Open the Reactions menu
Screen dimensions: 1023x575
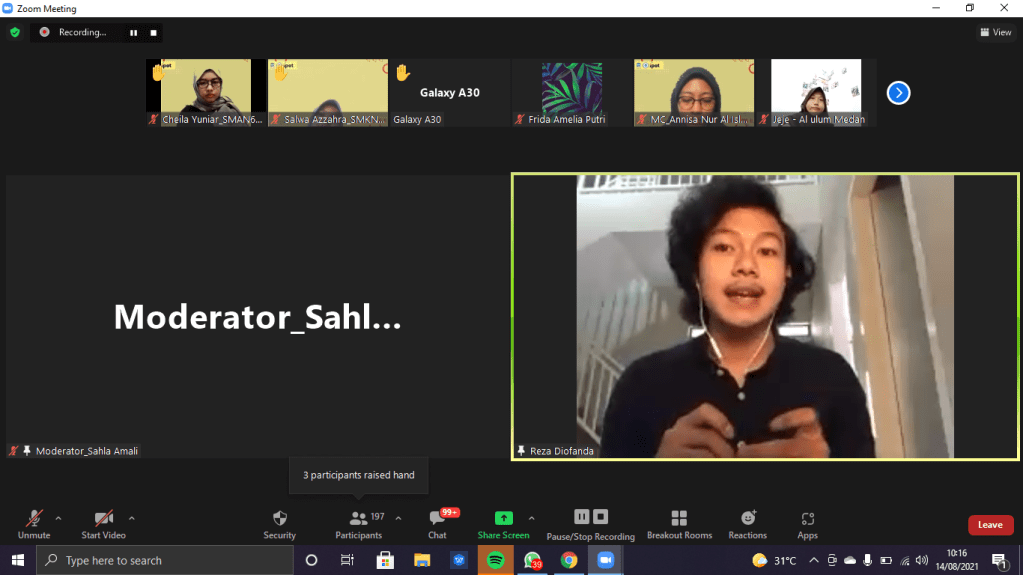[748, 523]
